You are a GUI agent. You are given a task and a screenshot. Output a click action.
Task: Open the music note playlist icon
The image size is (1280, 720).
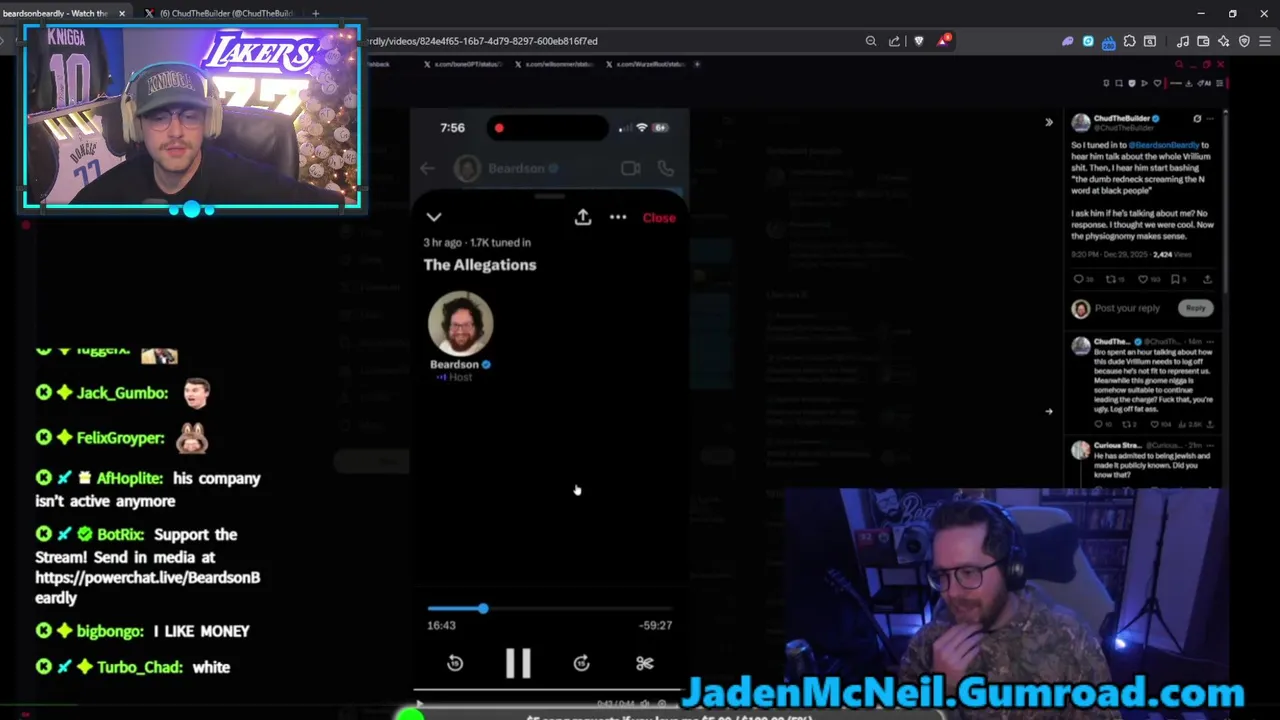click(1183, 41)
